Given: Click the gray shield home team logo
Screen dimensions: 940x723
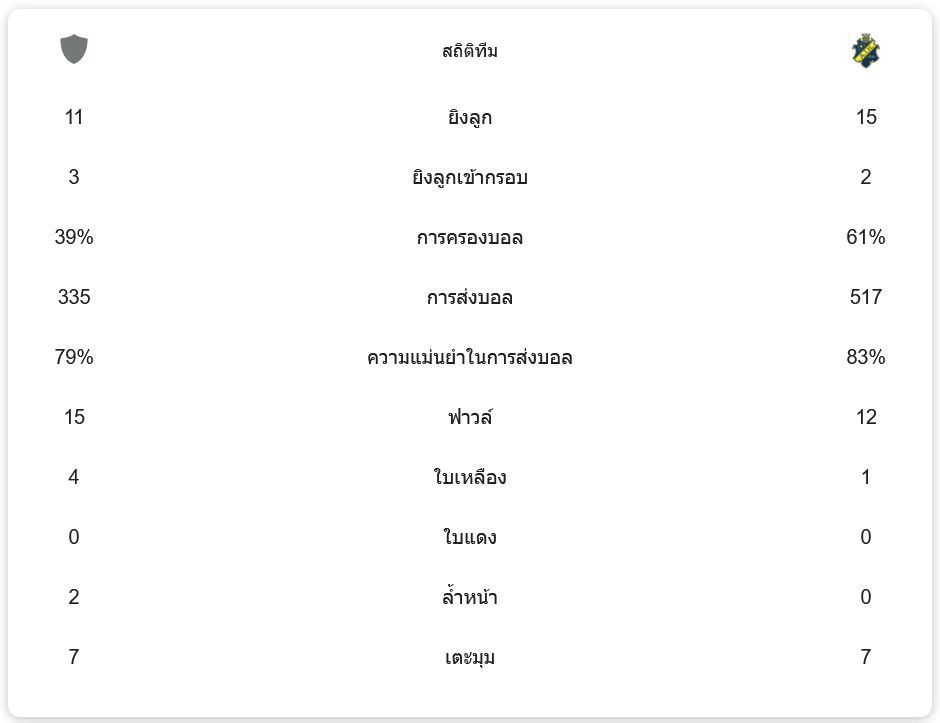Looking at the screenshot, I should [x=74, y=49].
